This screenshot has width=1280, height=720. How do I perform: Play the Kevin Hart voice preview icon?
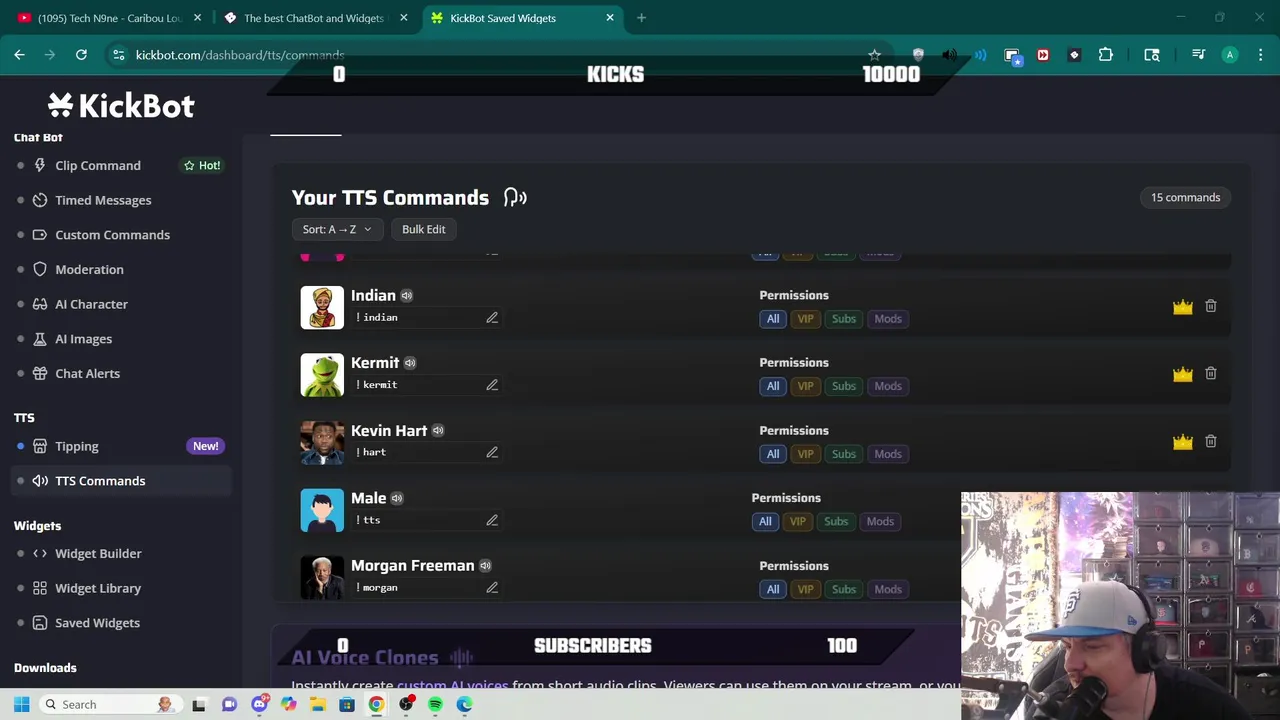click(x=438, y=431)
